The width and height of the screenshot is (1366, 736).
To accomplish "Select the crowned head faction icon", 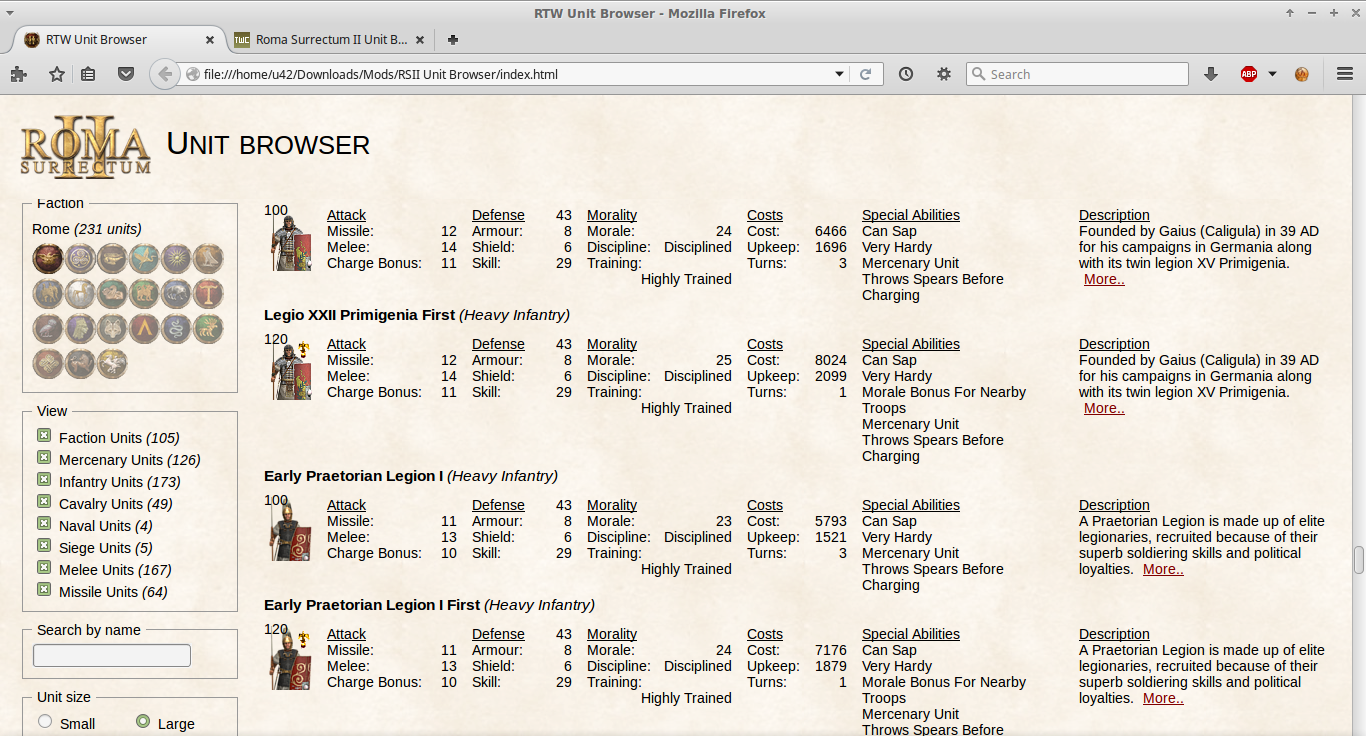I will (x=80, y=329).
